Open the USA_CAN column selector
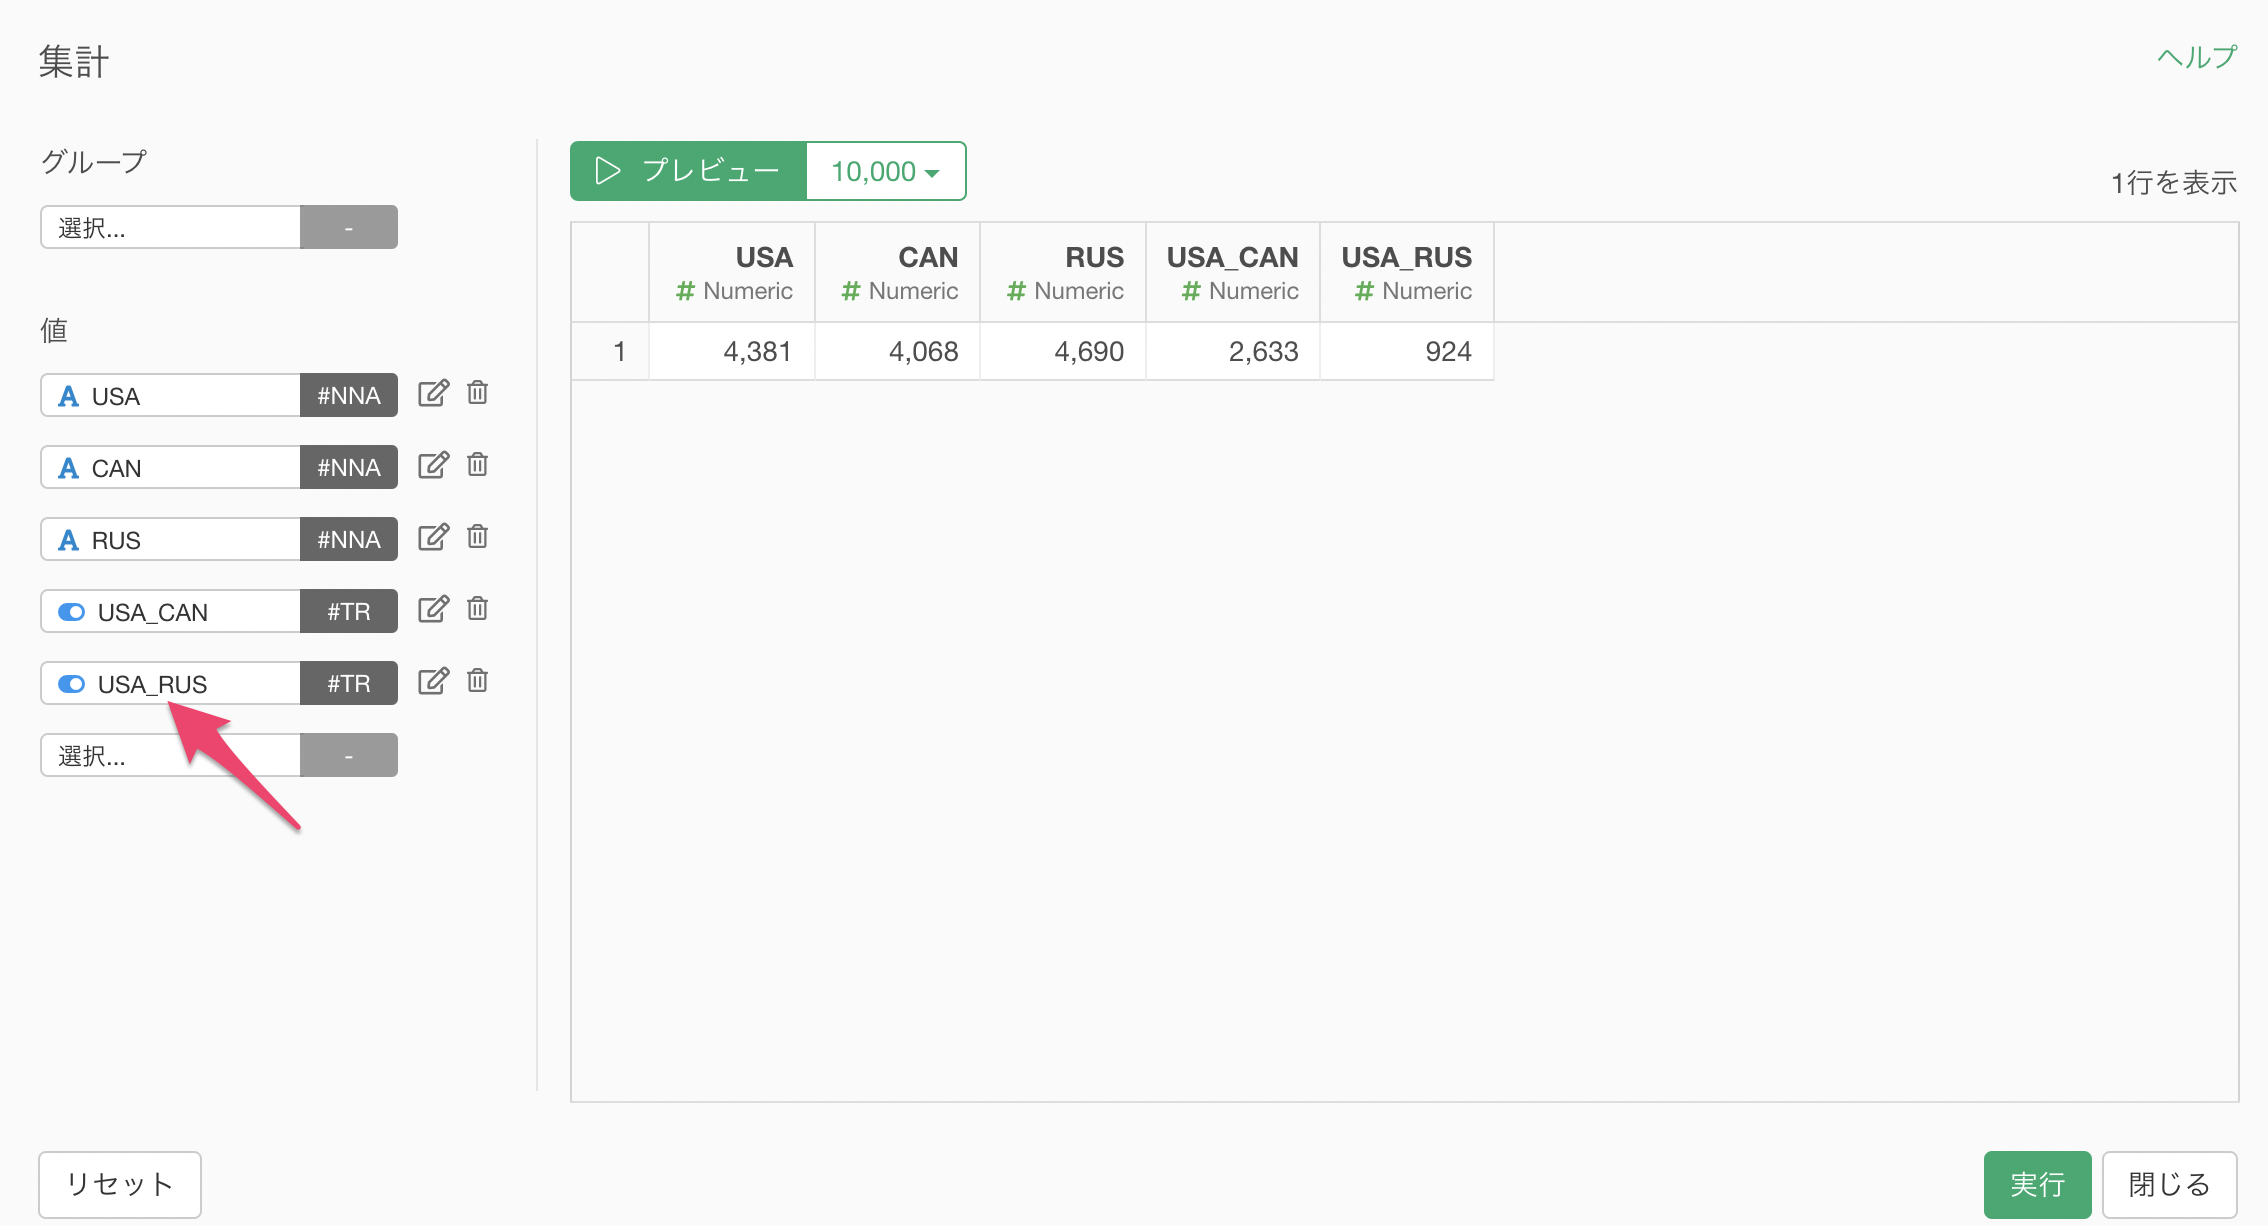Image resolution: width=2268 pixels, height=1226 pixels. click(171, 611)
